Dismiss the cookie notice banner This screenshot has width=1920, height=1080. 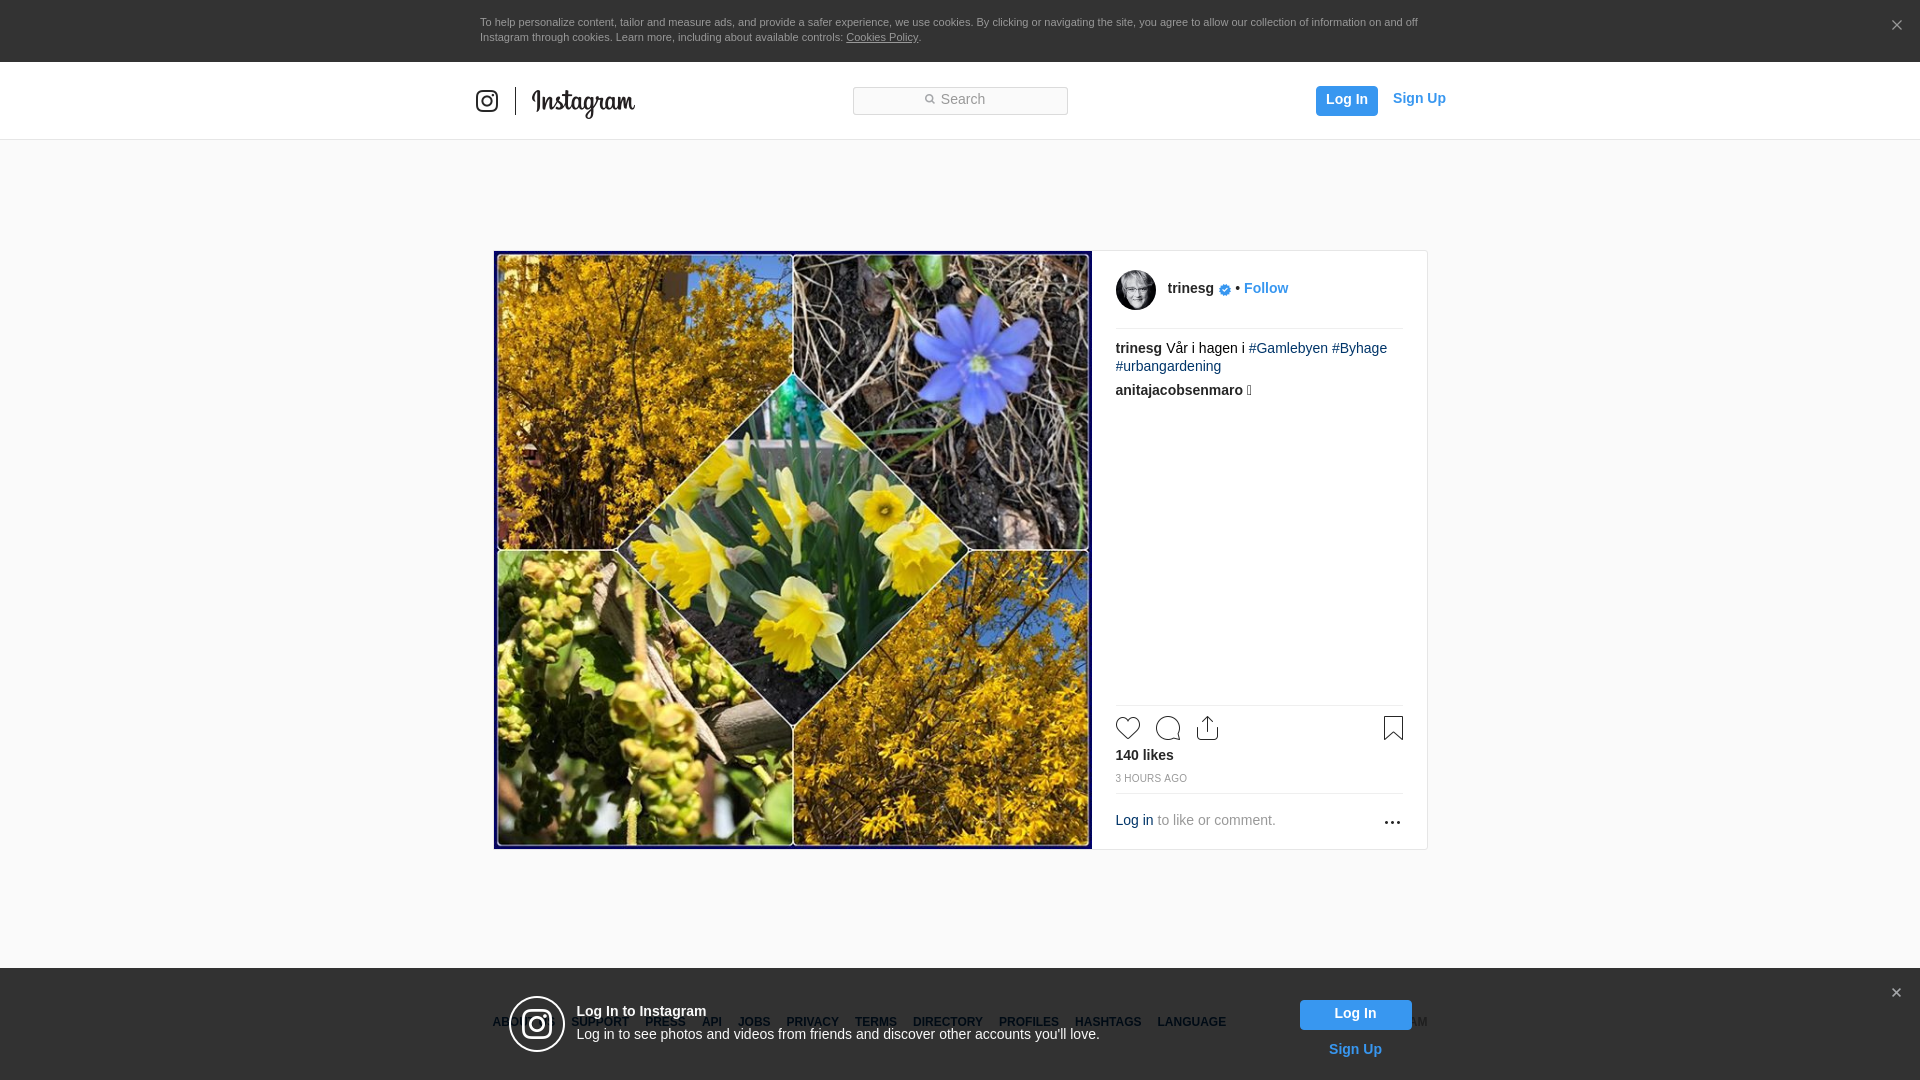pyautogui.click(x=1896, y=26)
